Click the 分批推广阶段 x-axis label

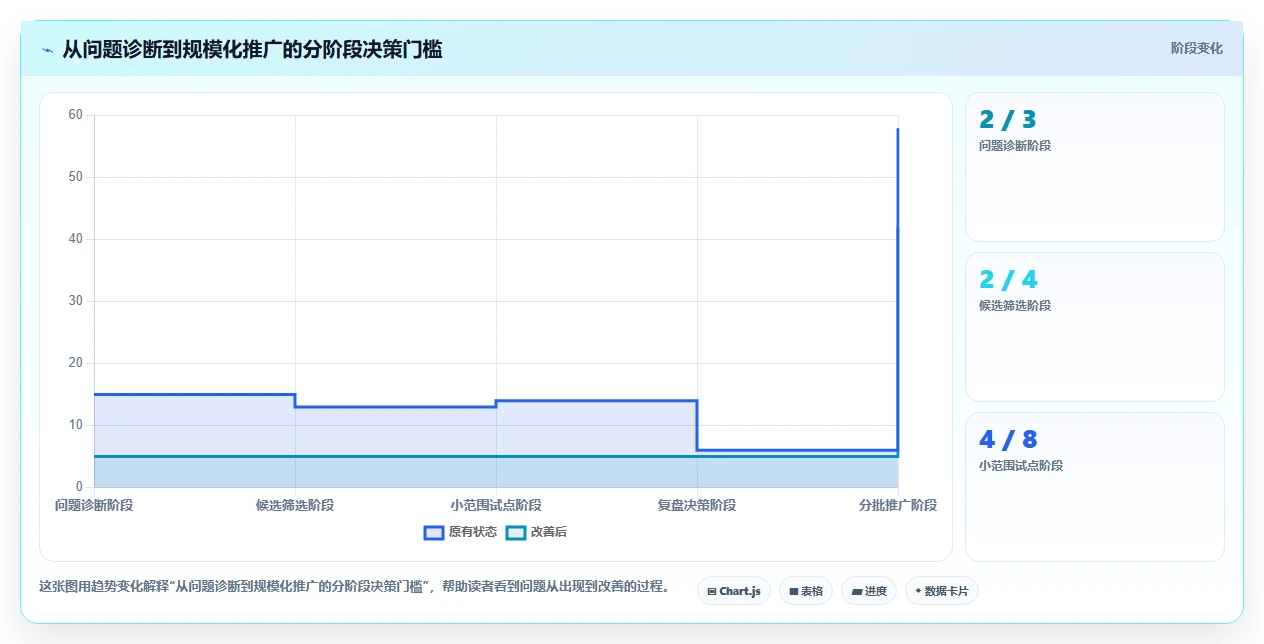pos(898,505)
